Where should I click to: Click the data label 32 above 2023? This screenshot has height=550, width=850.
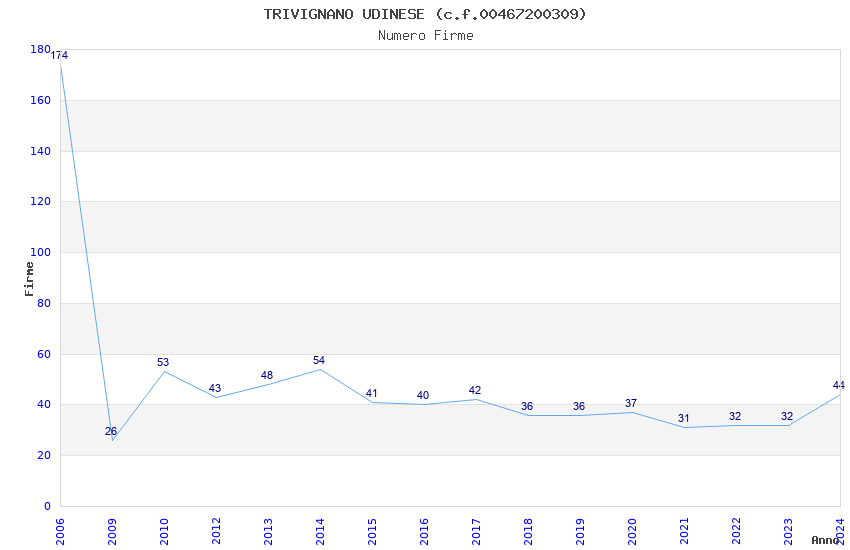coord(787,416)
